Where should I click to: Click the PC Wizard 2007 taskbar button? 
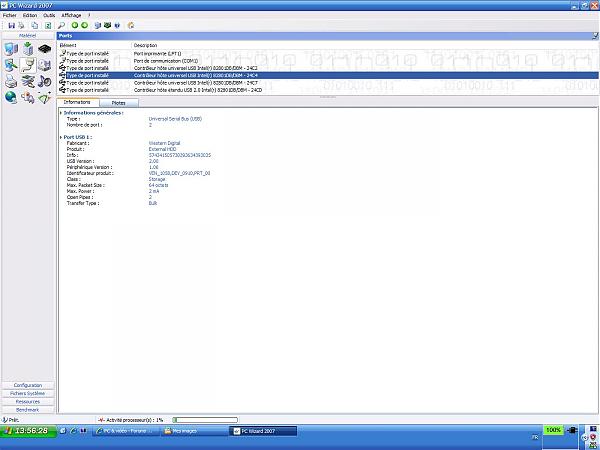click(263, 431)
